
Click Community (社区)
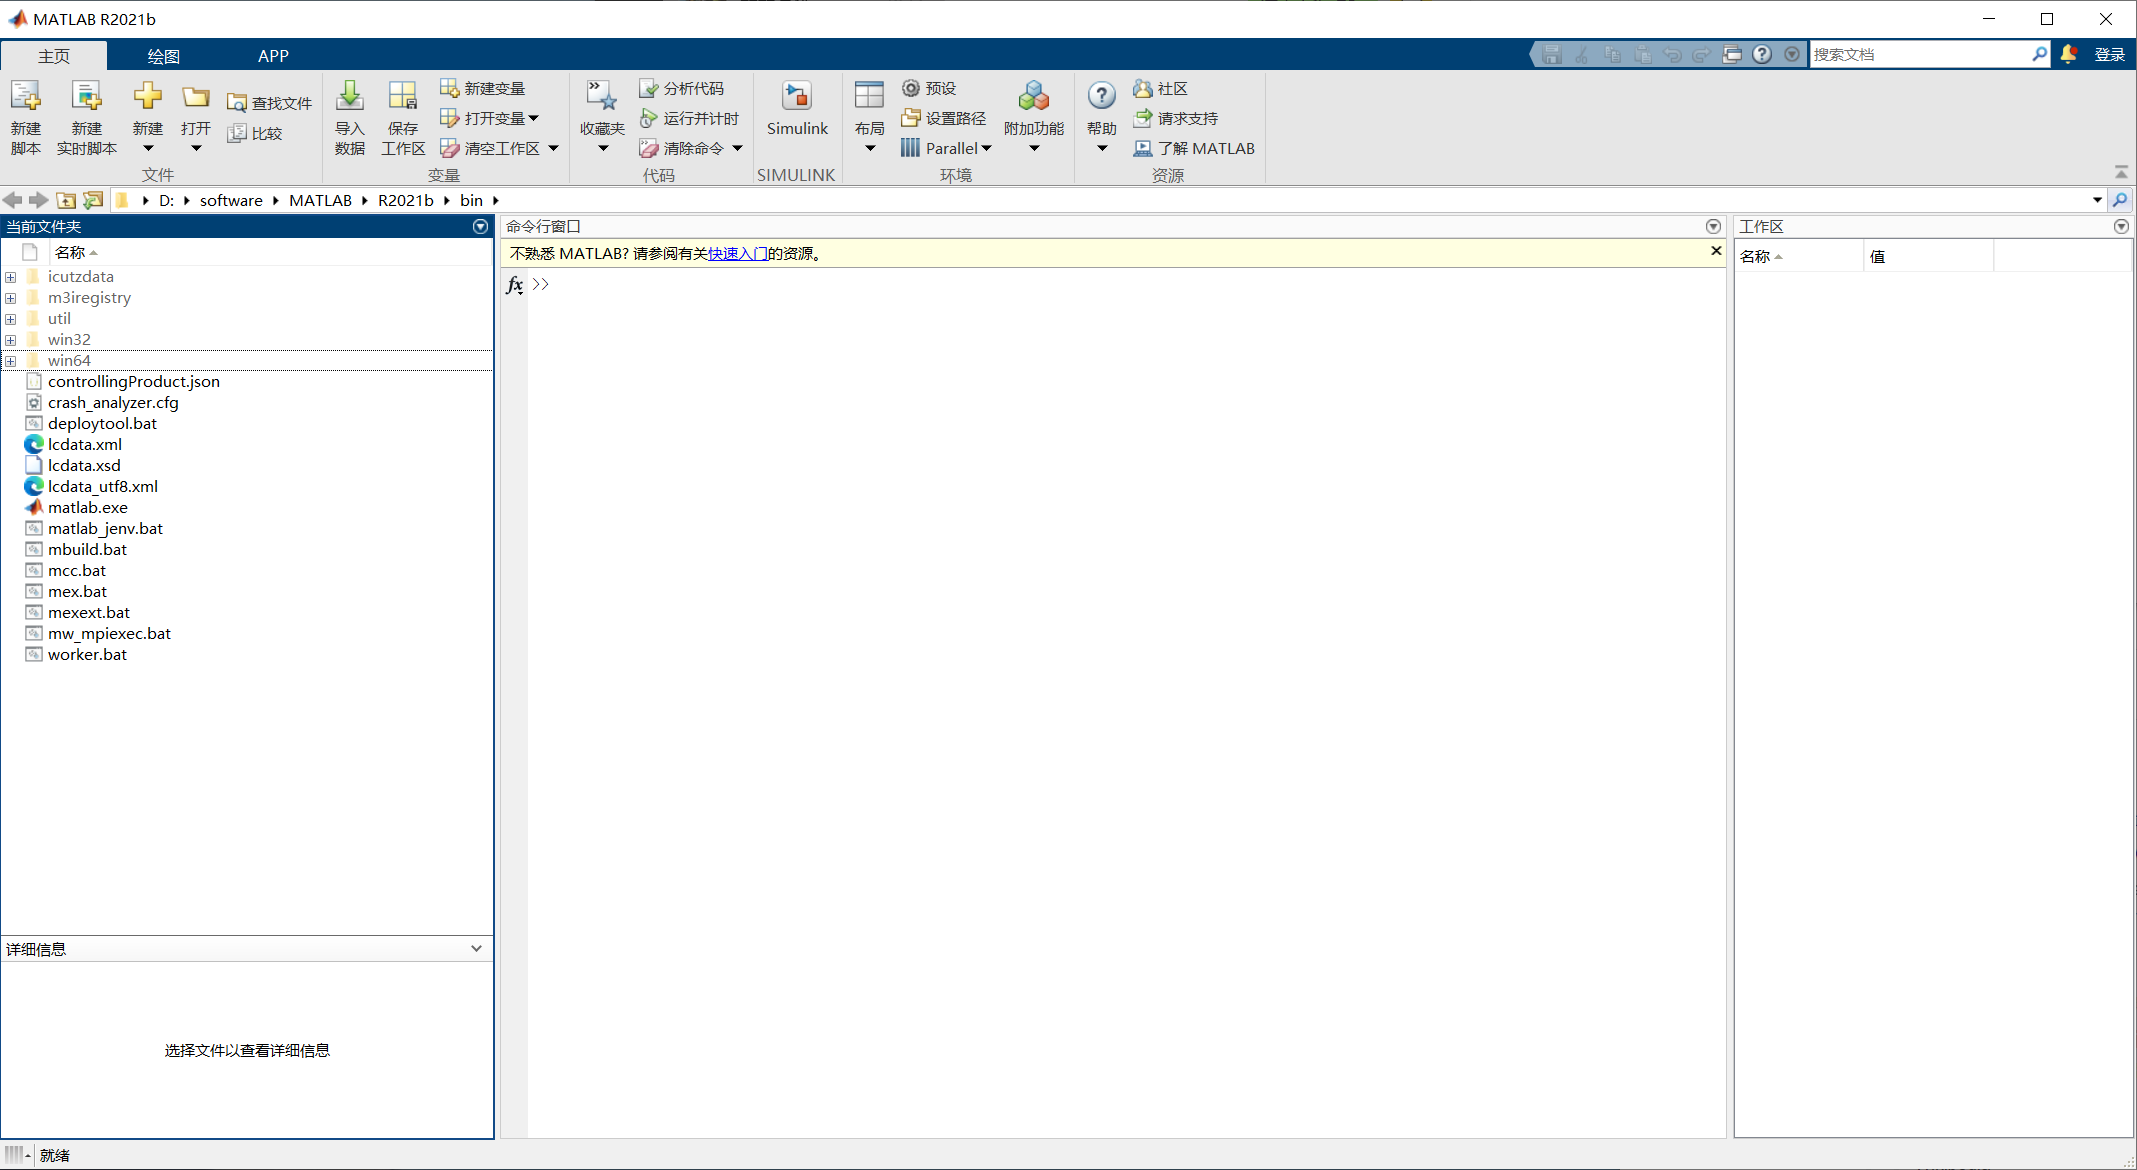click(1161, 88)
